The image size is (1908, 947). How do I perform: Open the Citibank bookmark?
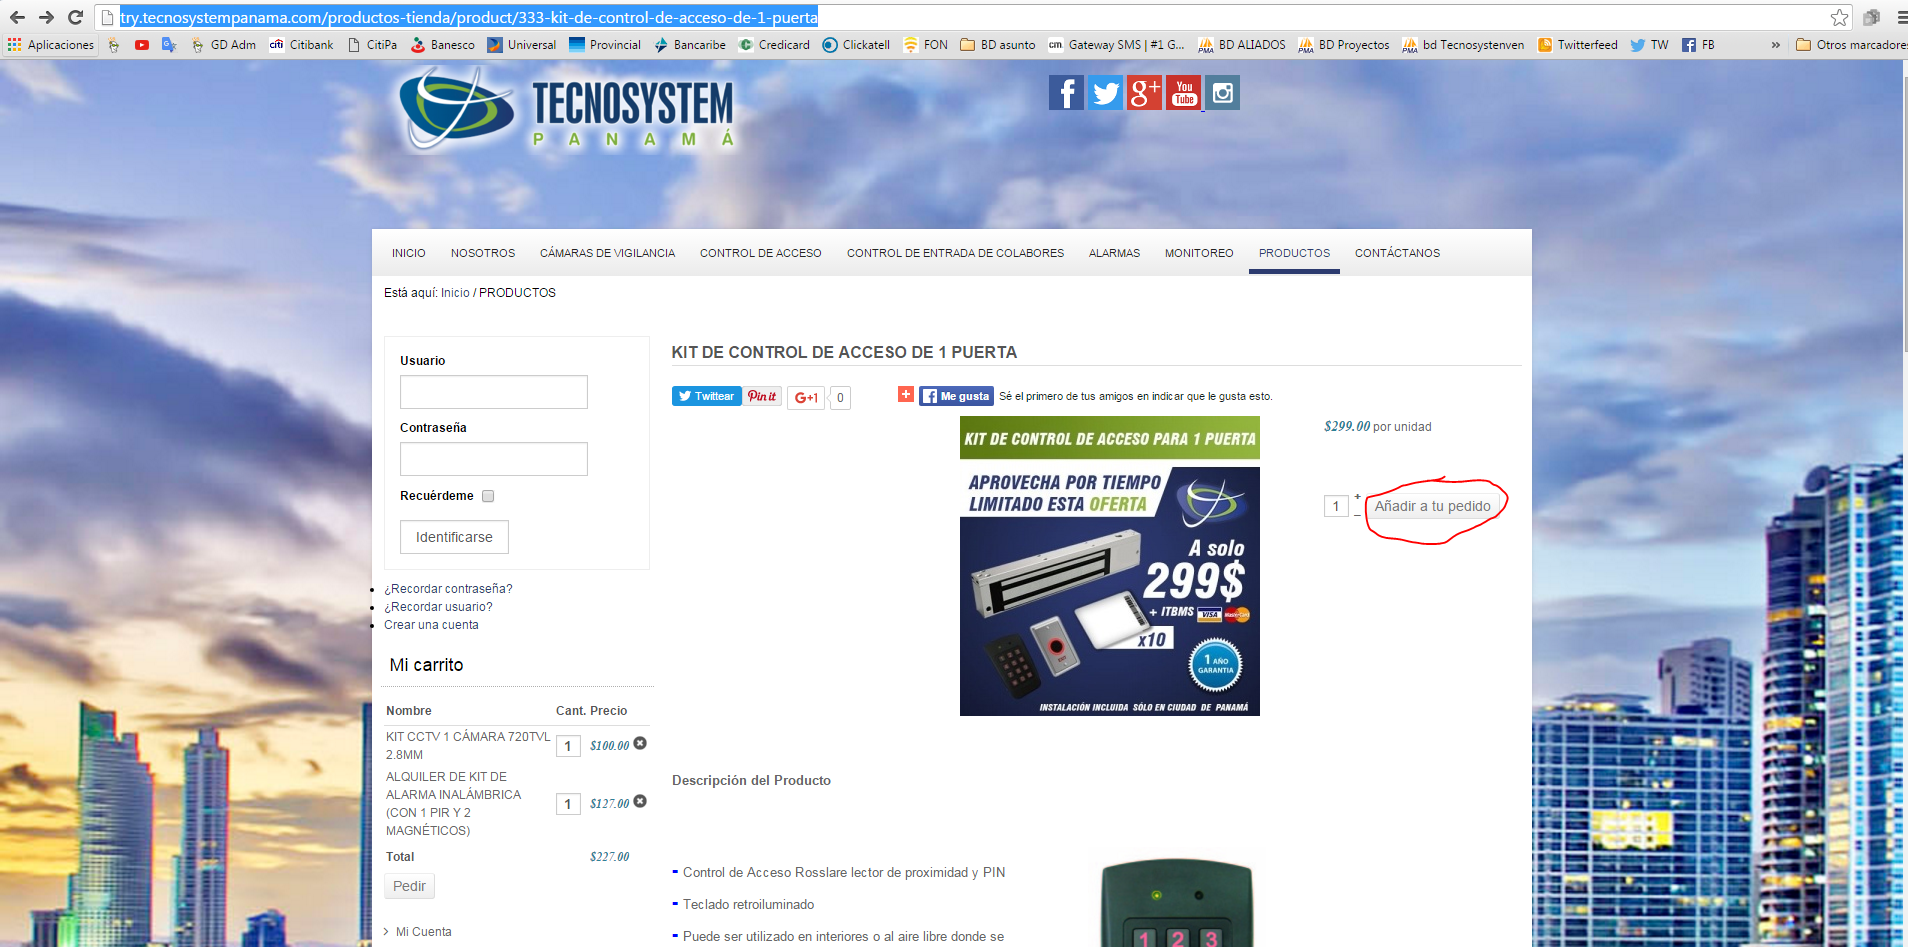click(x=301, y=45)
